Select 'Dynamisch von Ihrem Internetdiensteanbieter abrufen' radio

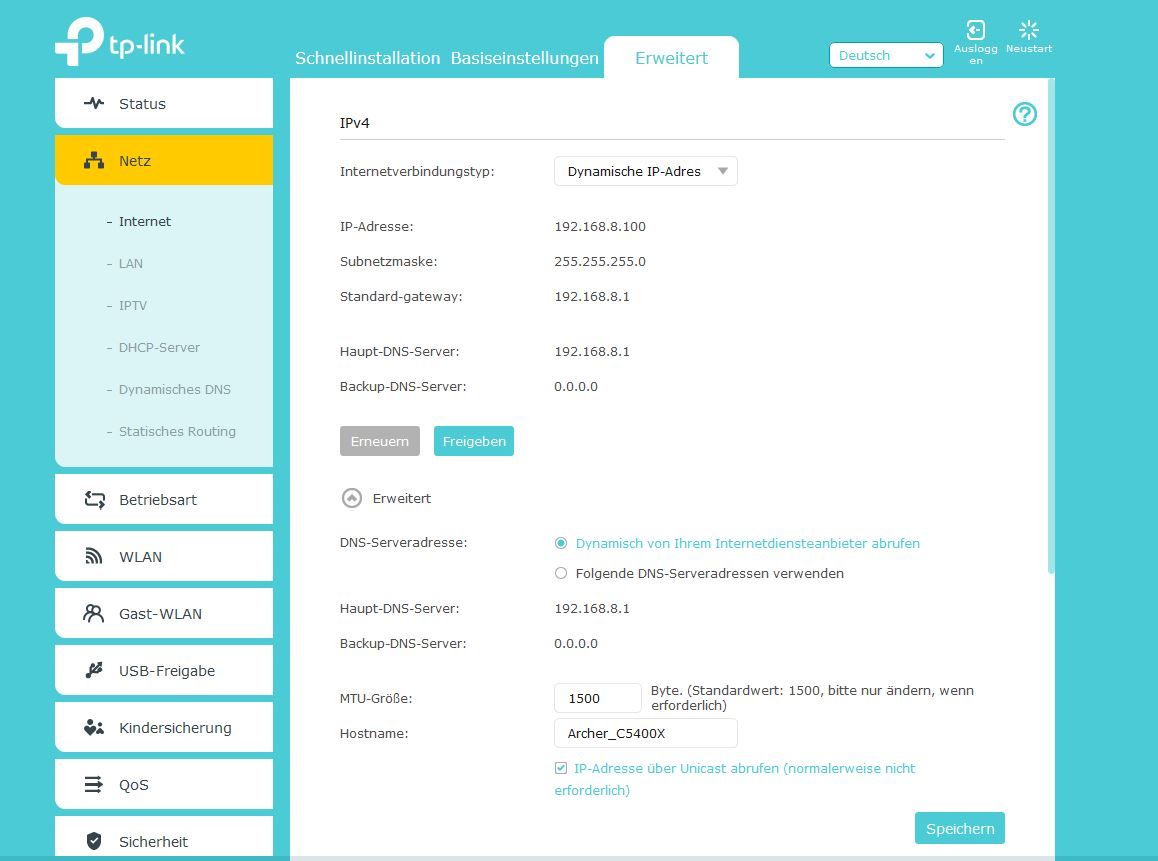(561, 544)
